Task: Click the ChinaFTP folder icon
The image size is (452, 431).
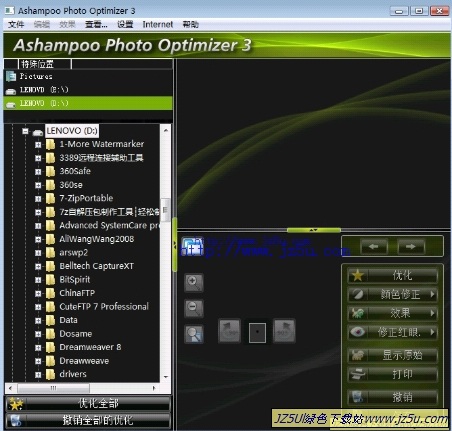Action: pos(50,293)
